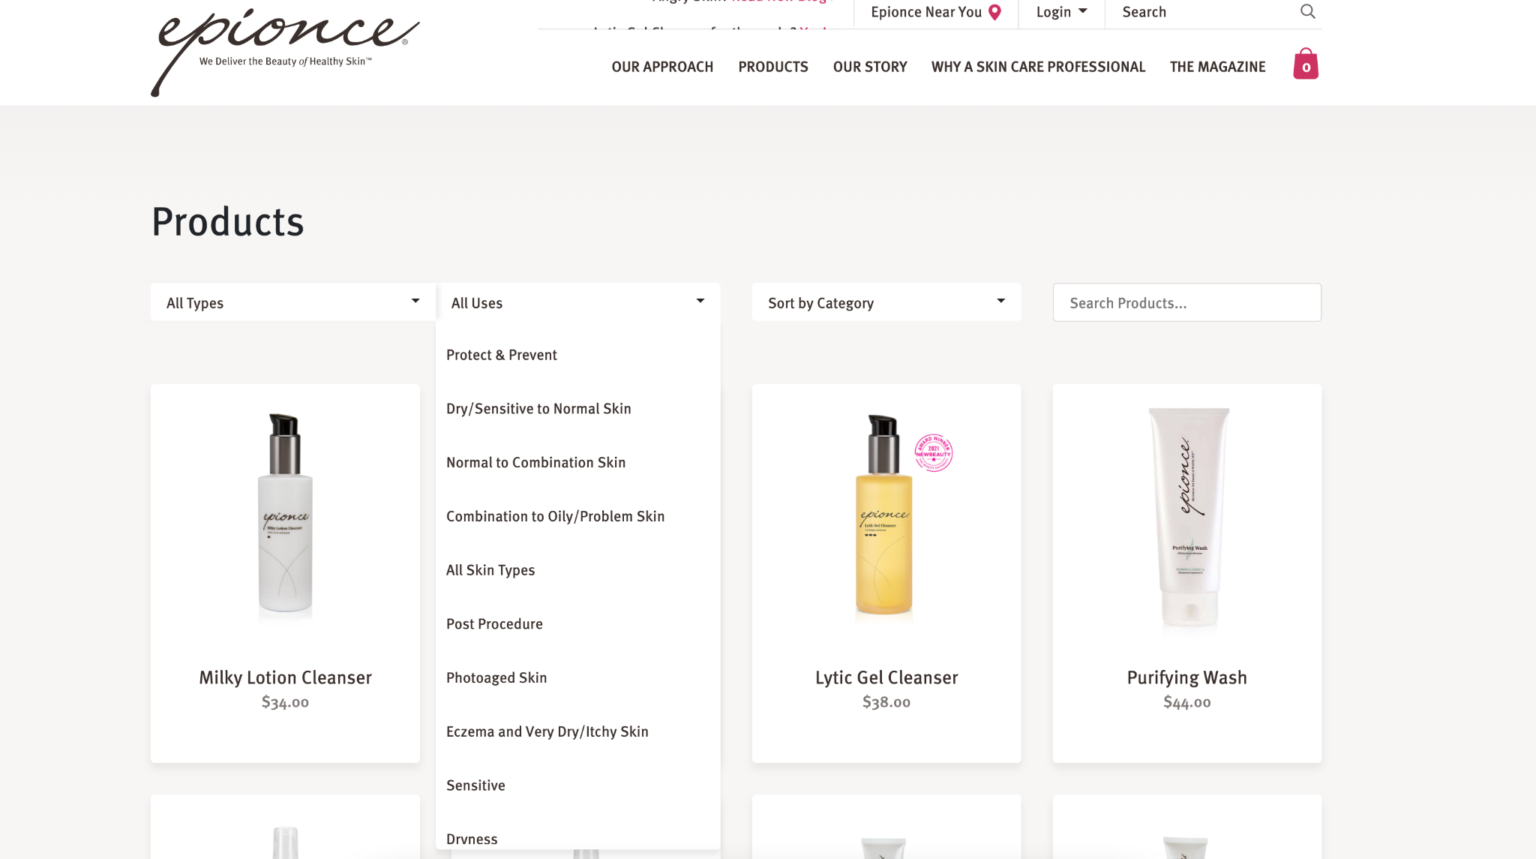
Task: Click the Lytic Gel Cleanser product thumbnail
Action: coord(885,515)
